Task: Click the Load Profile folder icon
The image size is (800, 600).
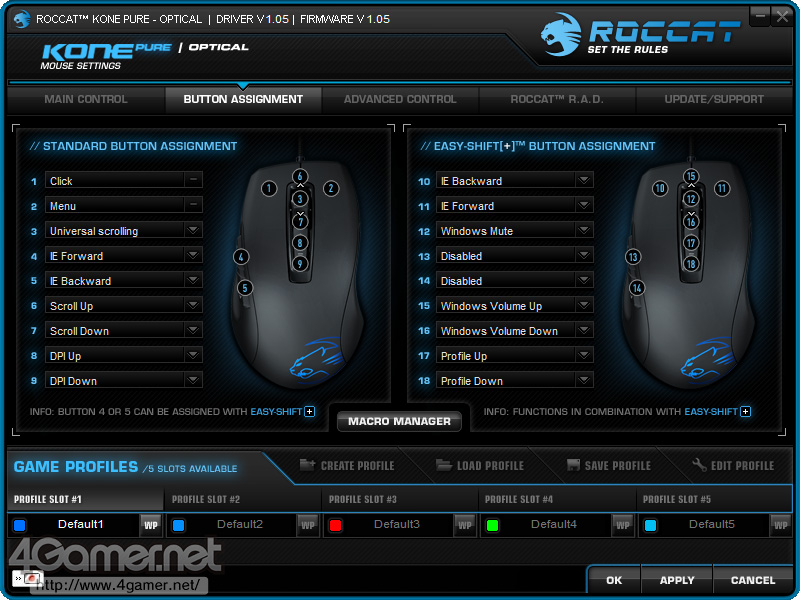Action: point(444,465)
